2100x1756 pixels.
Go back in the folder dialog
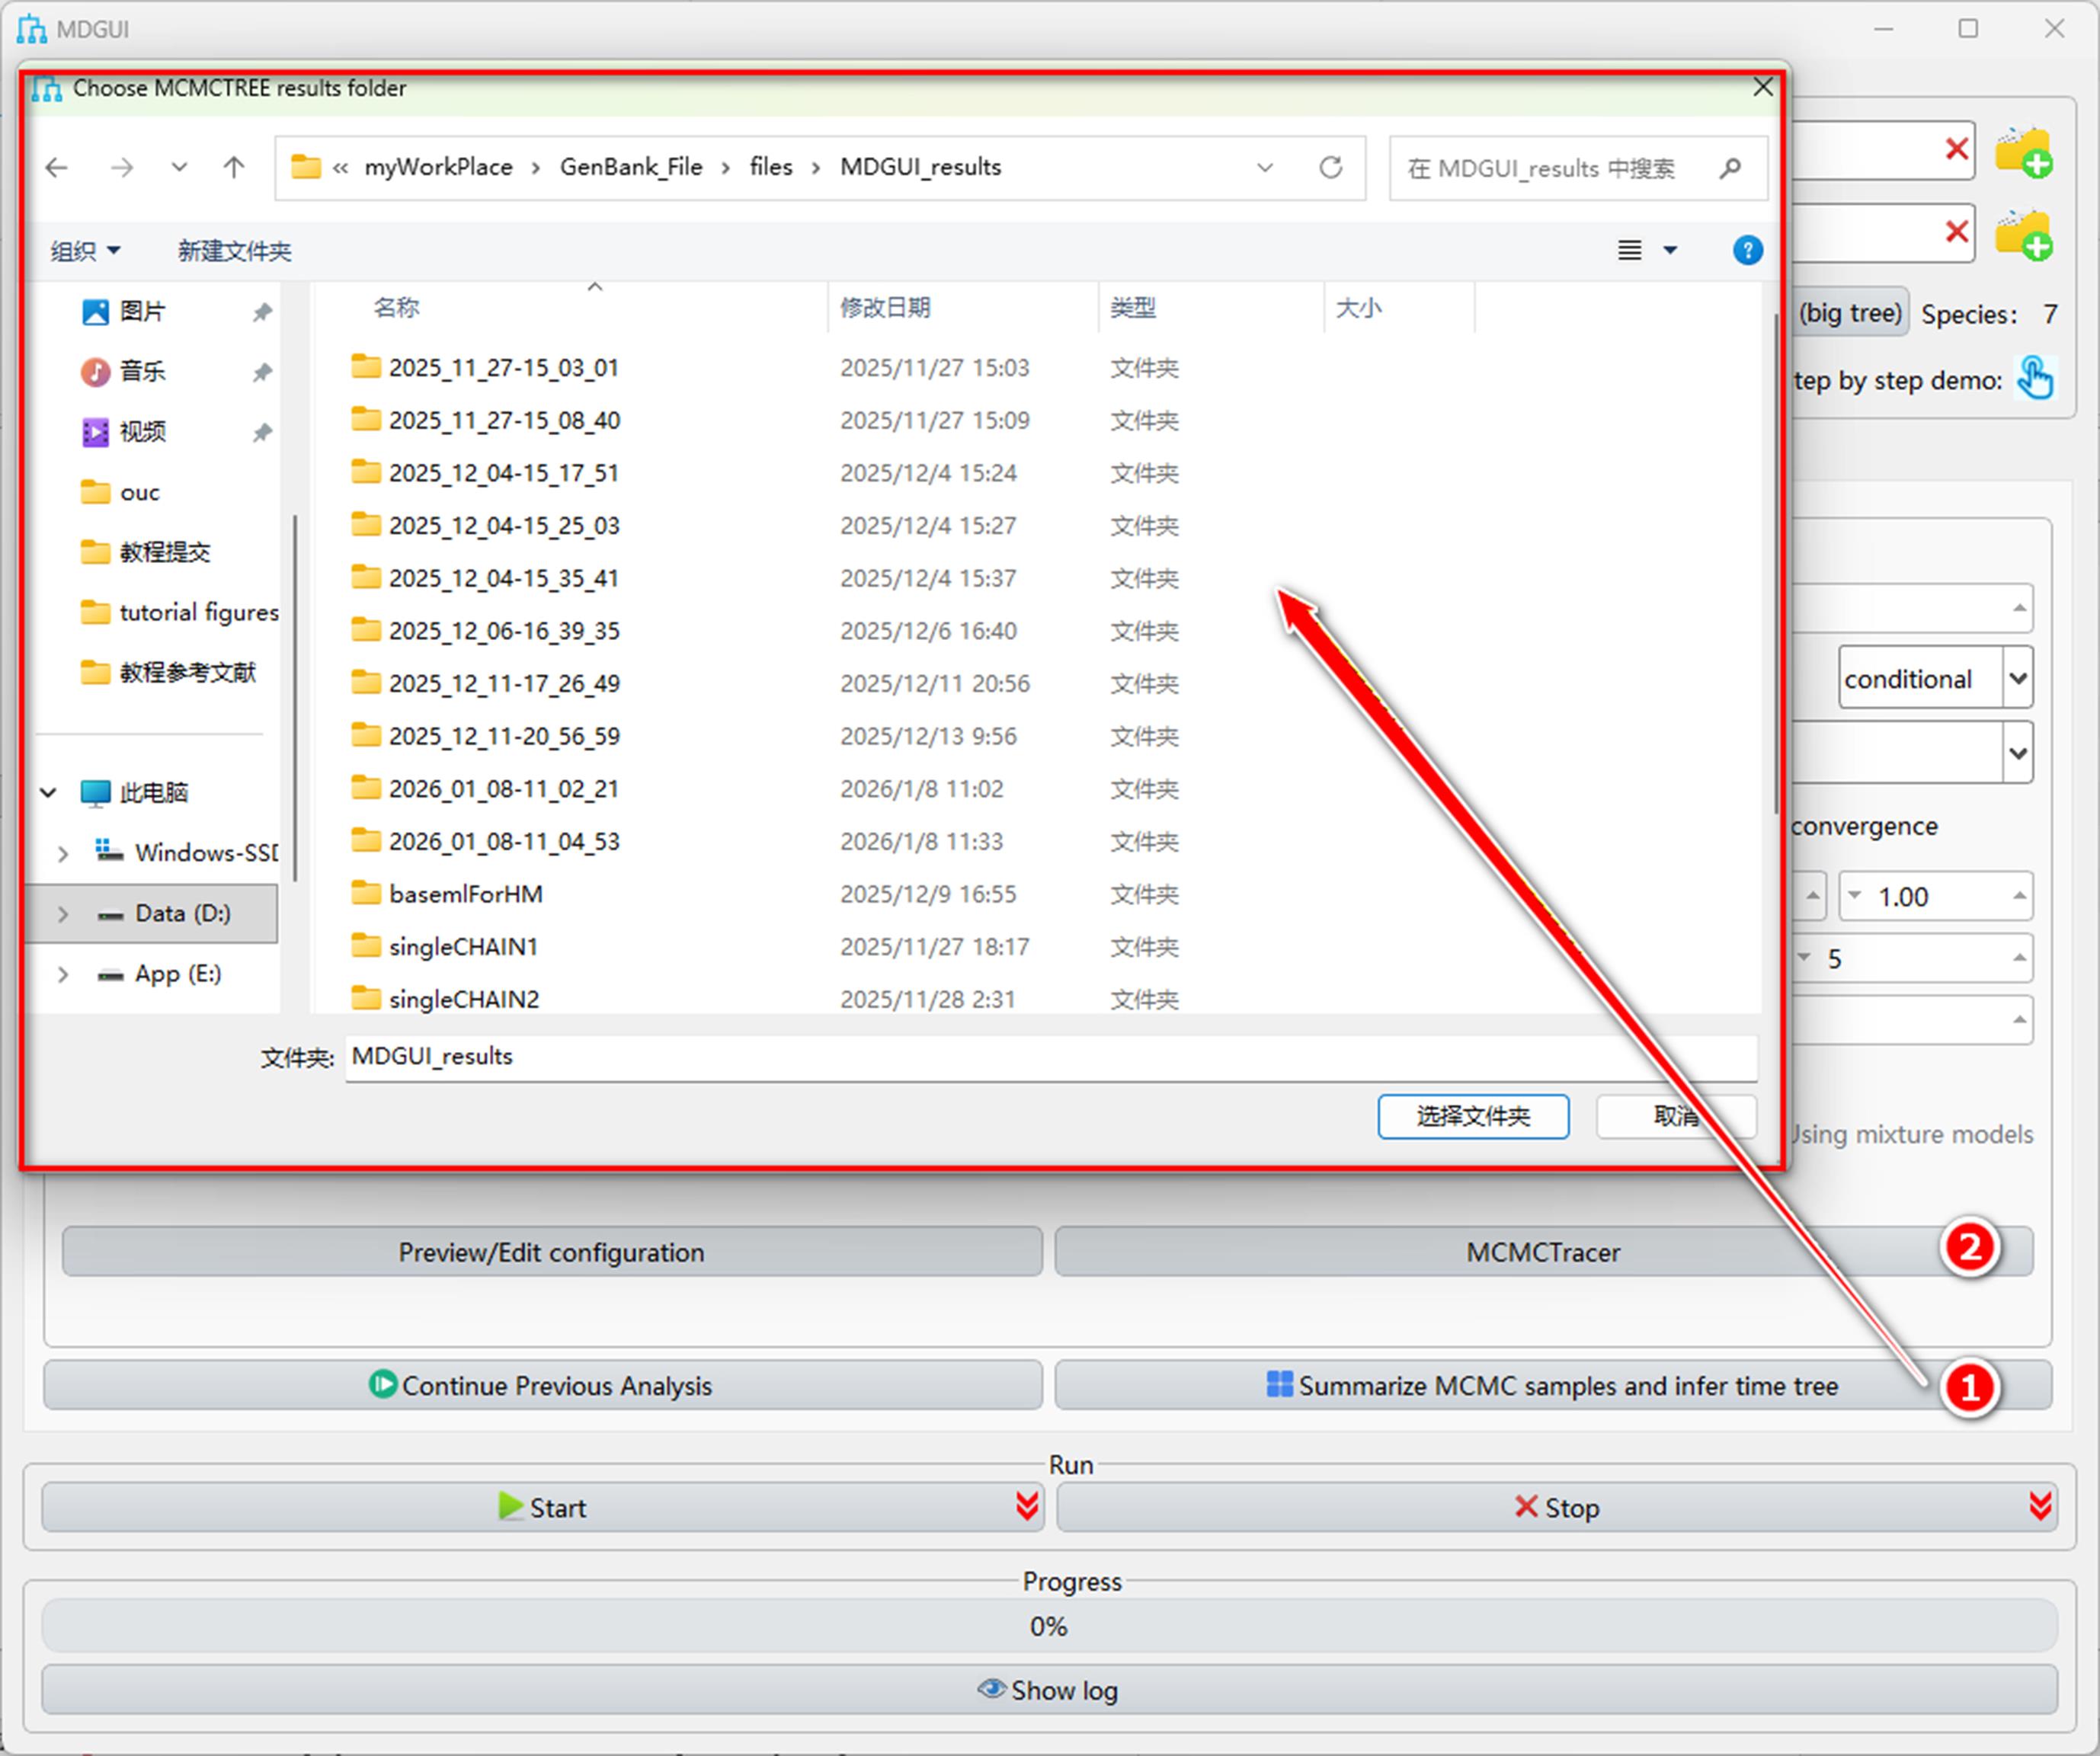[57, 168]
